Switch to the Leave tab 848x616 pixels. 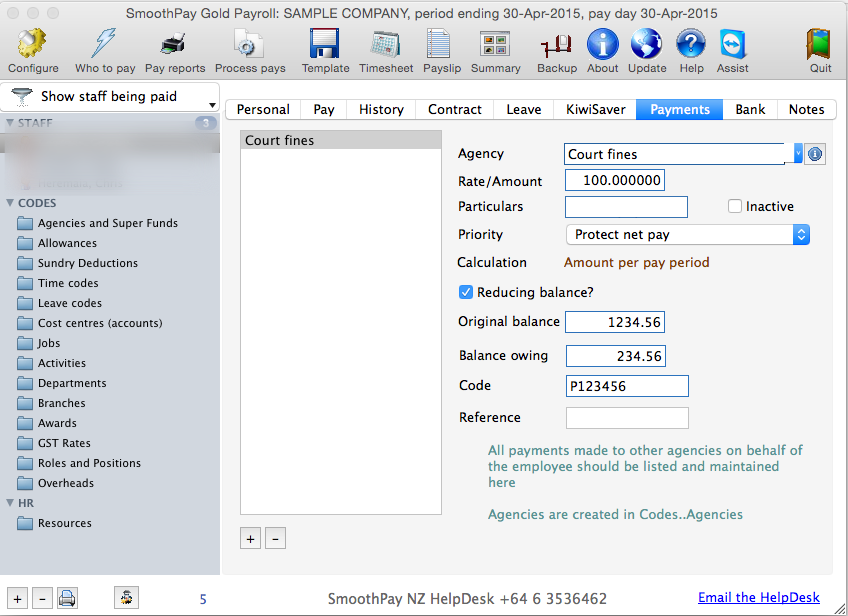point(523,110)
